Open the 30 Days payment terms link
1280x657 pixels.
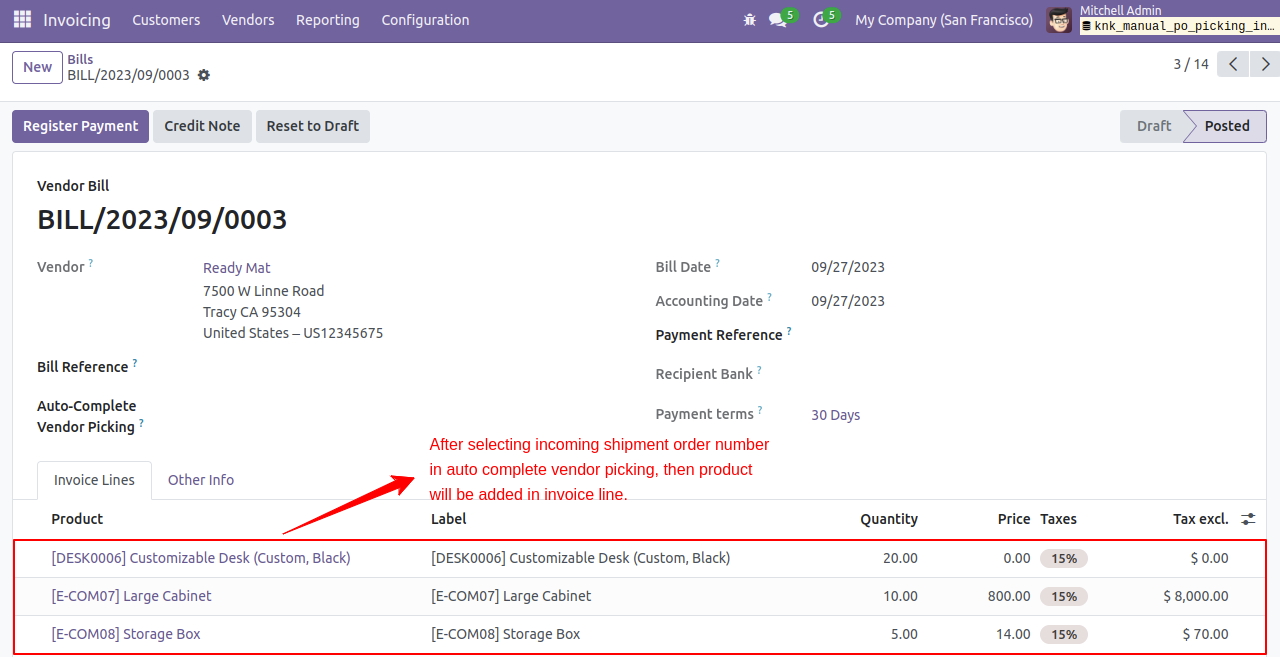point(836,415)
